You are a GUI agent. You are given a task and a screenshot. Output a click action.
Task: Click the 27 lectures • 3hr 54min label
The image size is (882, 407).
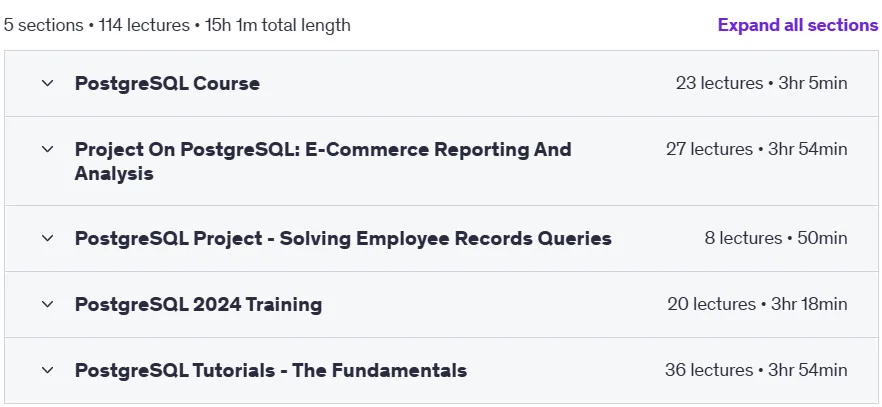[757, 149]
